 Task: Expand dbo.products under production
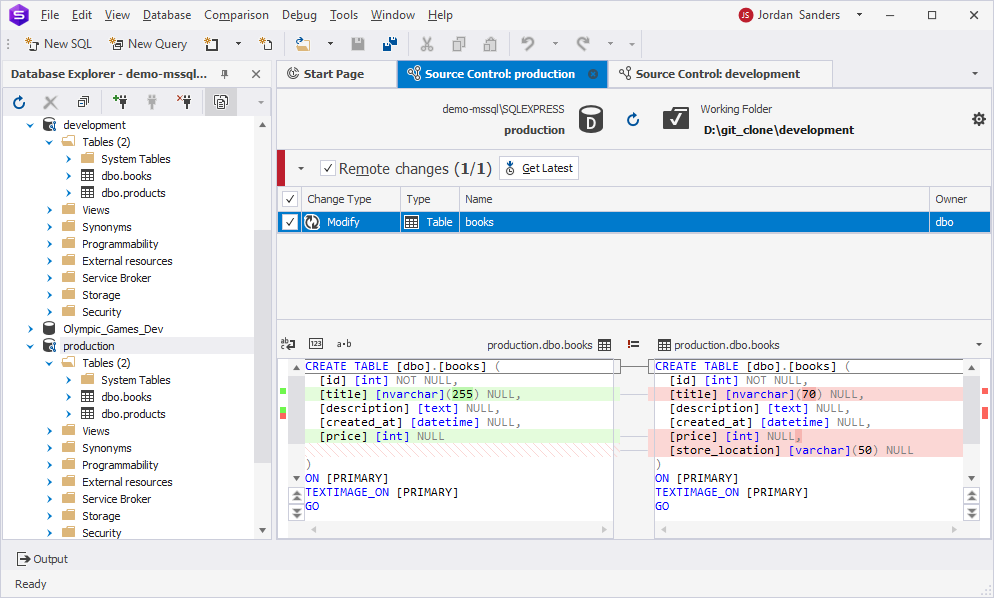68,414
